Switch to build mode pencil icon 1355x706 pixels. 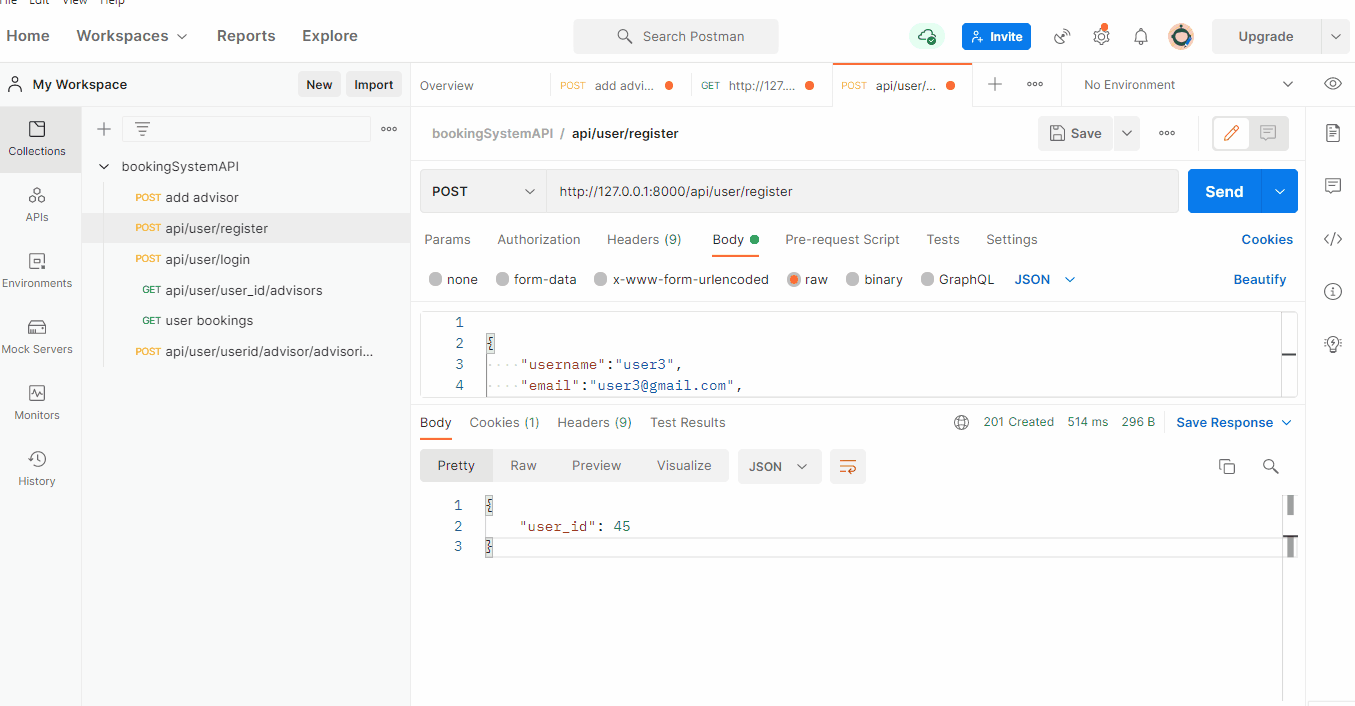pyautogui.click(x=1232, y=133)
